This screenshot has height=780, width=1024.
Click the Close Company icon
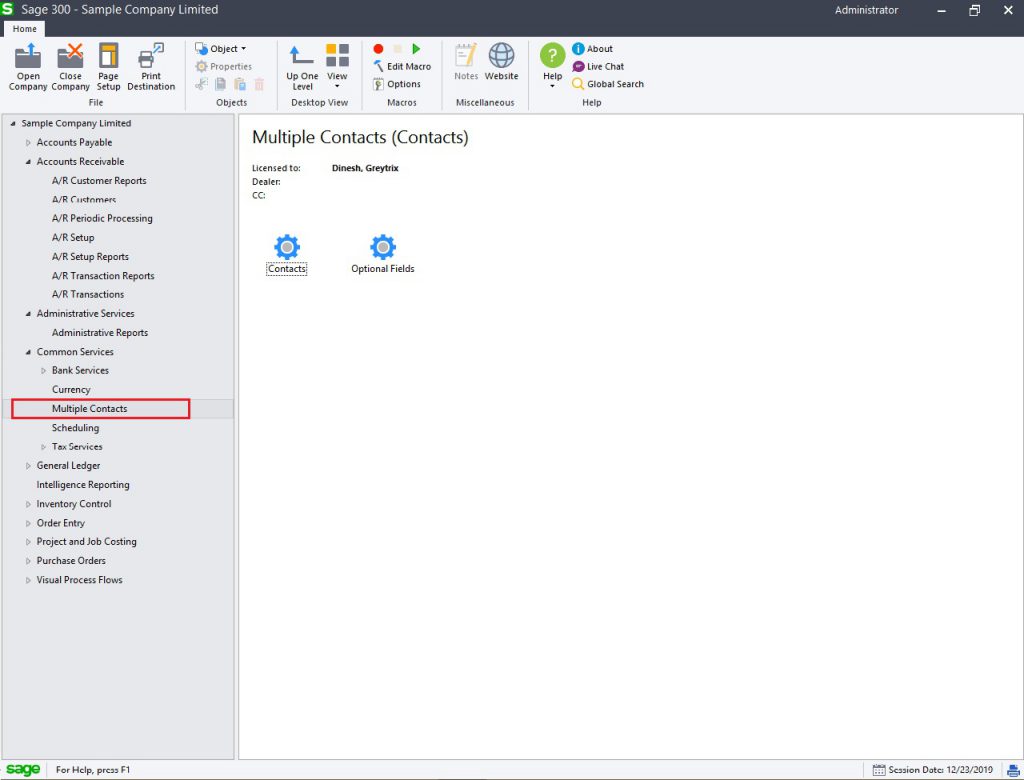point(70,67)
